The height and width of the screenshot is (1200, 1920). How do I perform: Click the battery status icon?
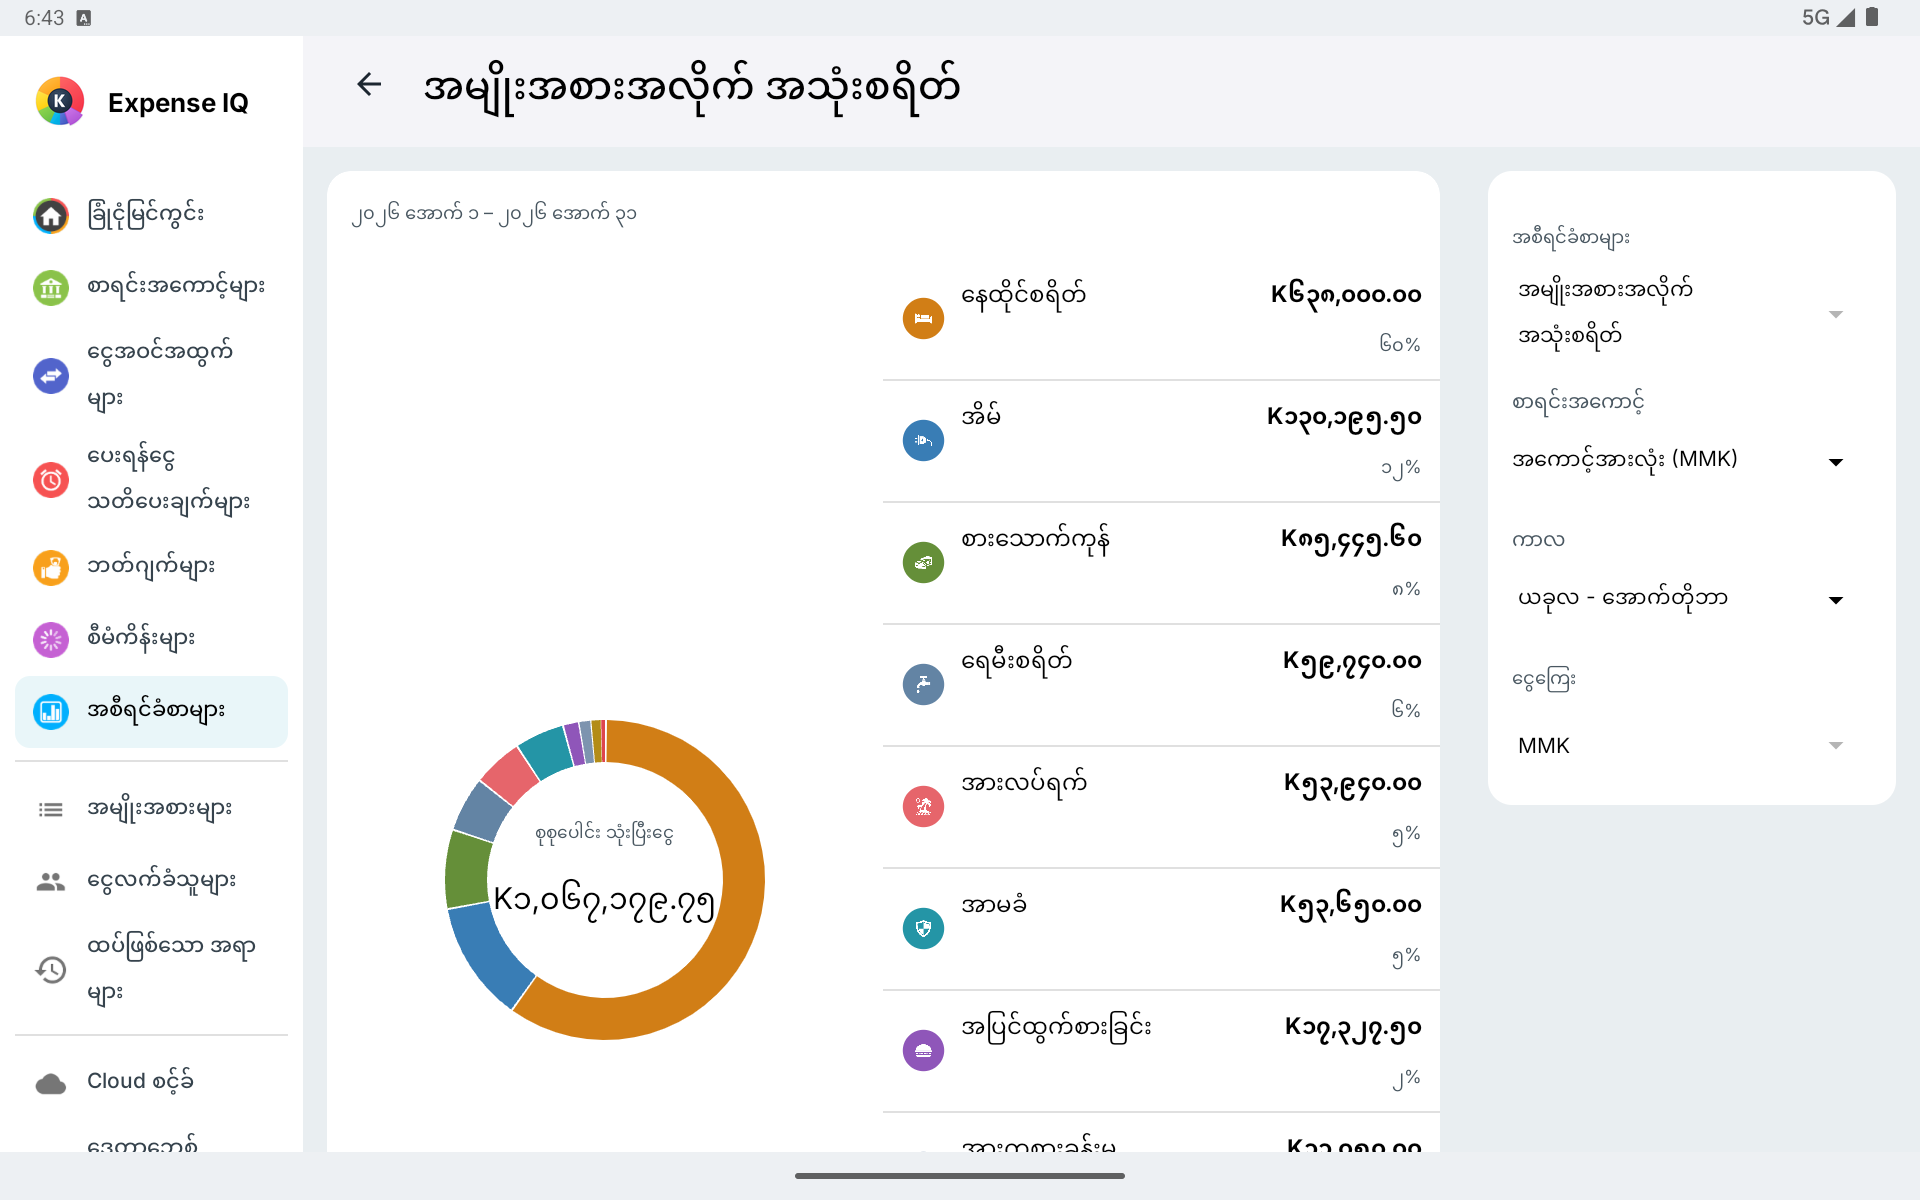[1872, 17]
